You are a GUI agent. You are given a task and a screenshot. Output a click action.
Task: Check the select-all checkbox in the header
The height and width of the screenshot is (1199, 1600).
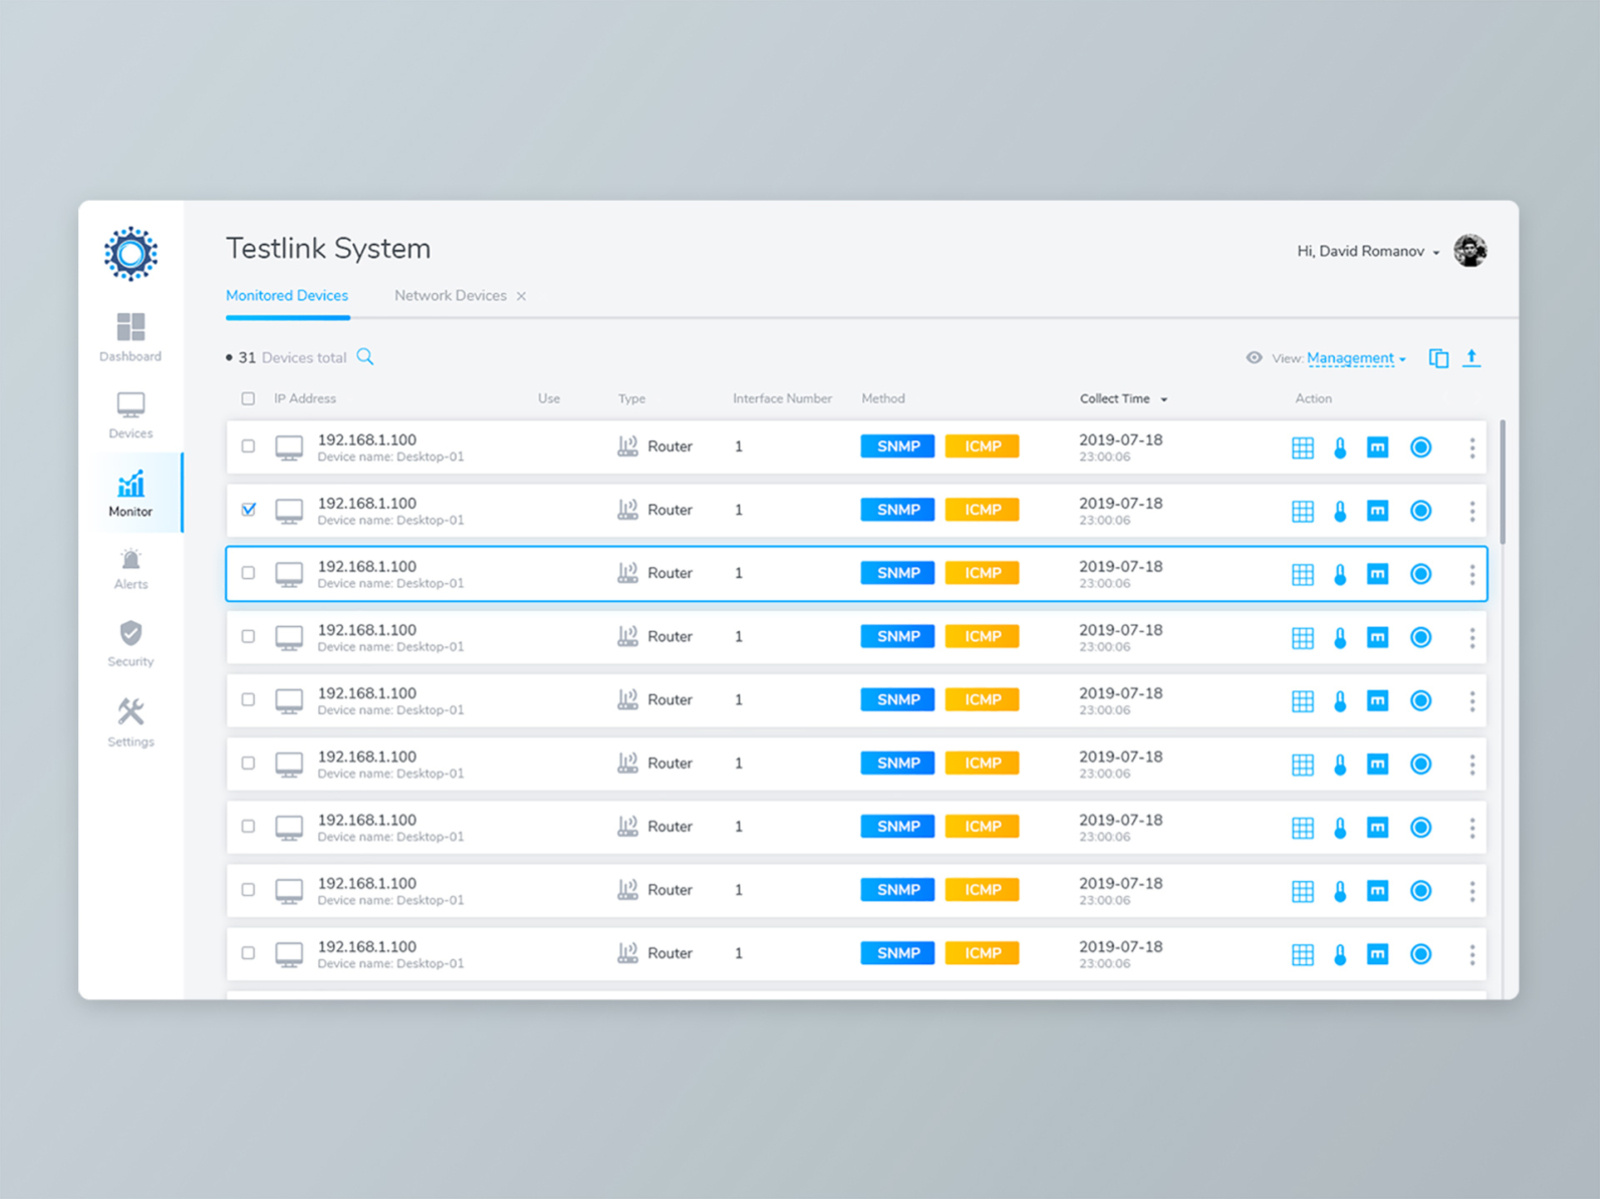coord(248,398)
